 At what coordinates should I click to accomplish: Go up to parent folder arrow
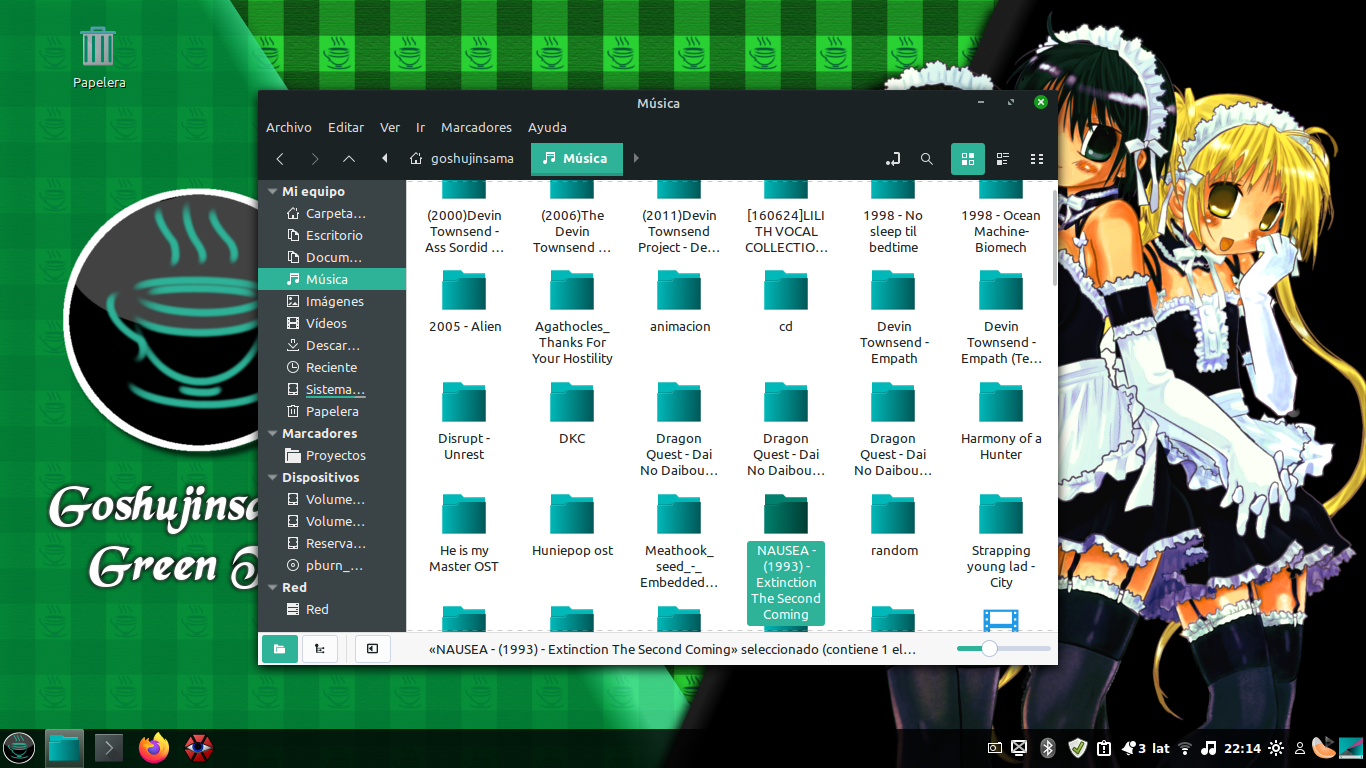[349, 159]
